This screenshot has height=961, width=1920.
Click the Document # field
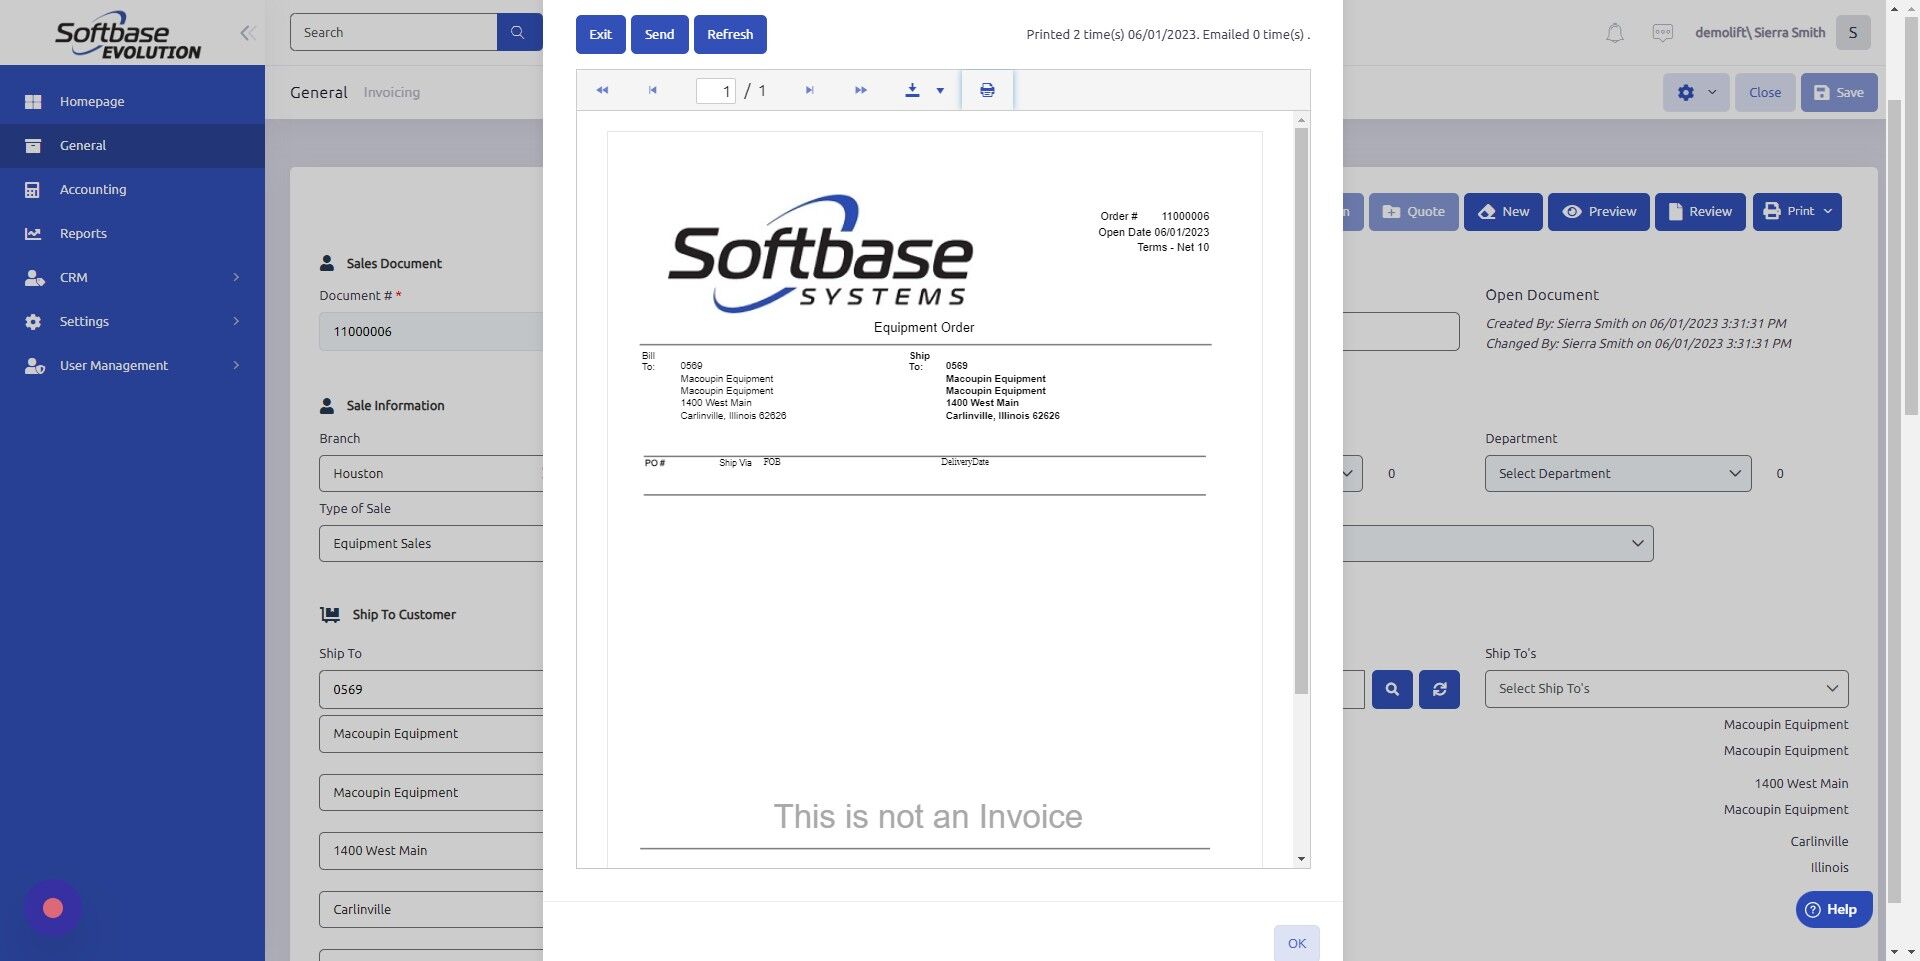point(431,331)
